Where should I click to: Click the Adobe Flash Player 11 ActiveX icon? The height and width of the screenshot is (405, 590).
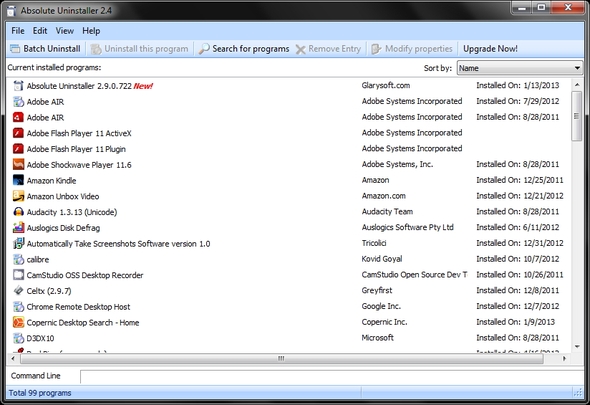pos(18,133)
